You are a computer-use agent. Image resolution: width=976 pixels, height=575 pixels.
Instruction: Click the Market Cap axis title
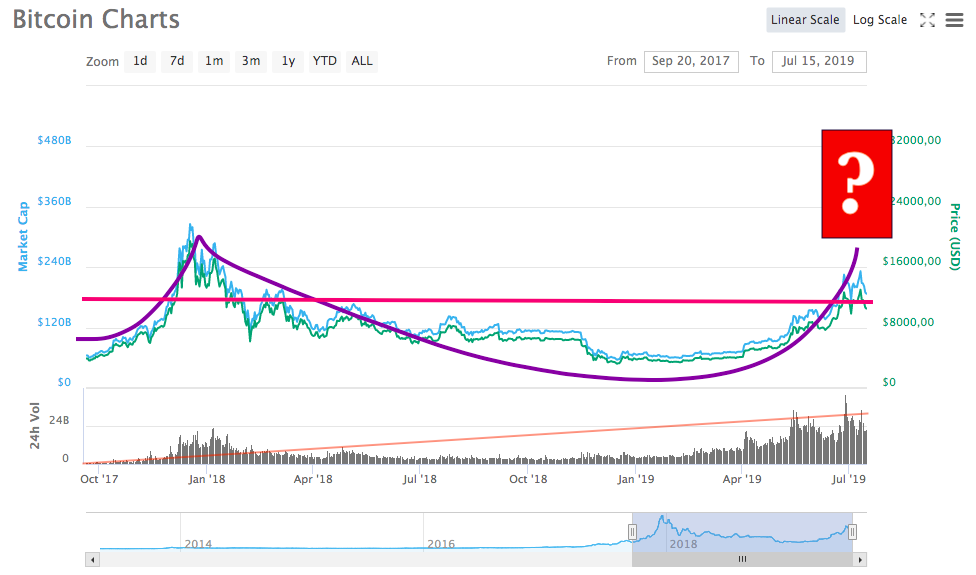tap(23, 236)
